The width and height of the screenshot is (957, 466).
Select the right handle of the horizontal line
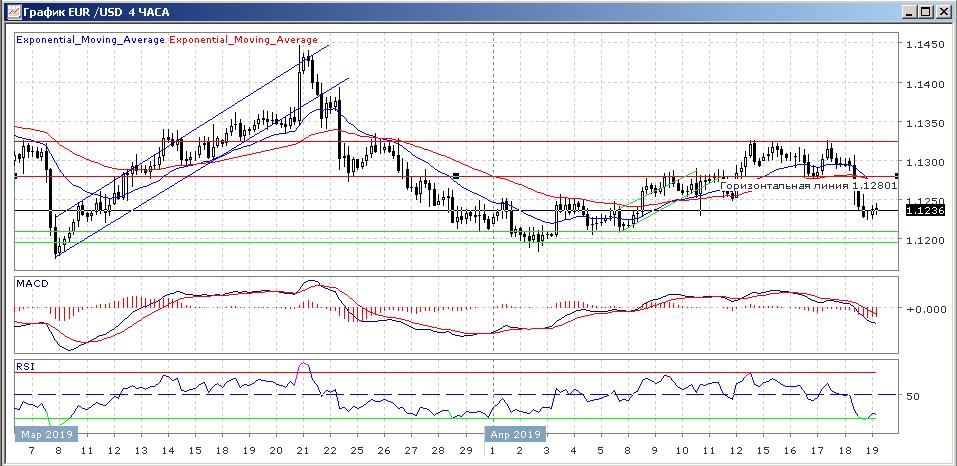click(897, 176)
